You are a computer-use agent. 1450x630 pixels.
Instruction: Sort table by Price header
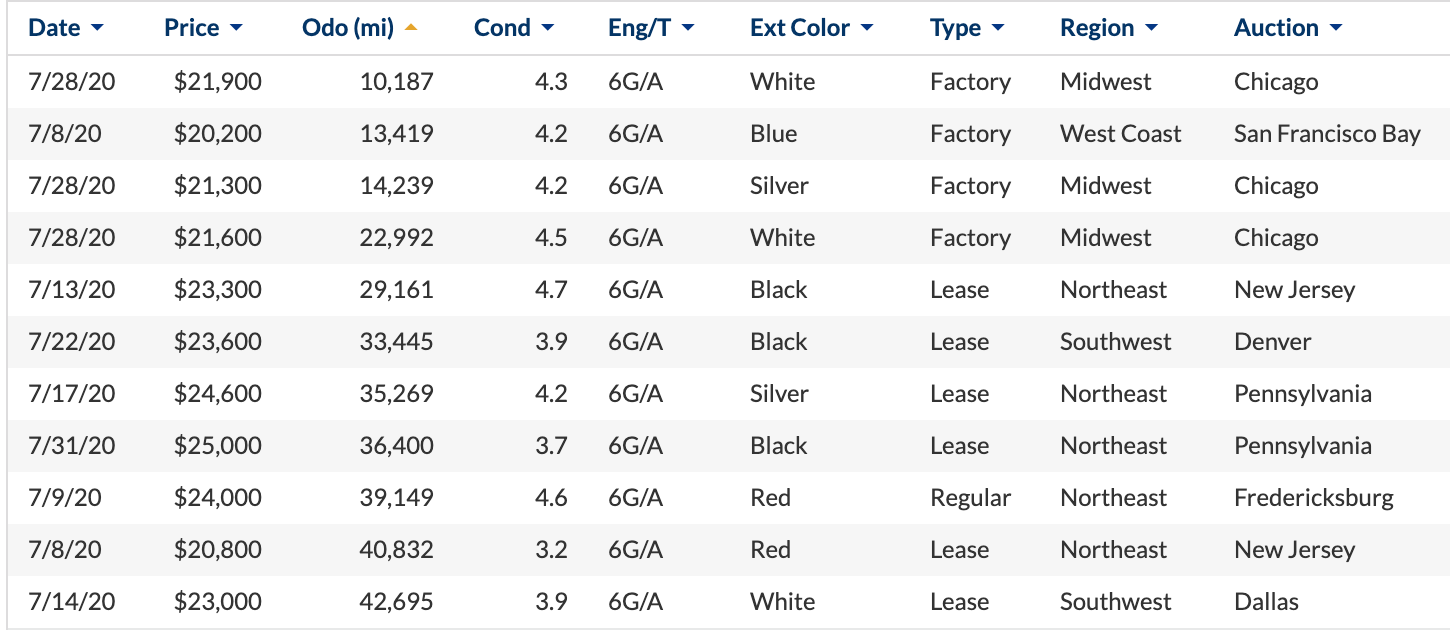tap(192, 28)
